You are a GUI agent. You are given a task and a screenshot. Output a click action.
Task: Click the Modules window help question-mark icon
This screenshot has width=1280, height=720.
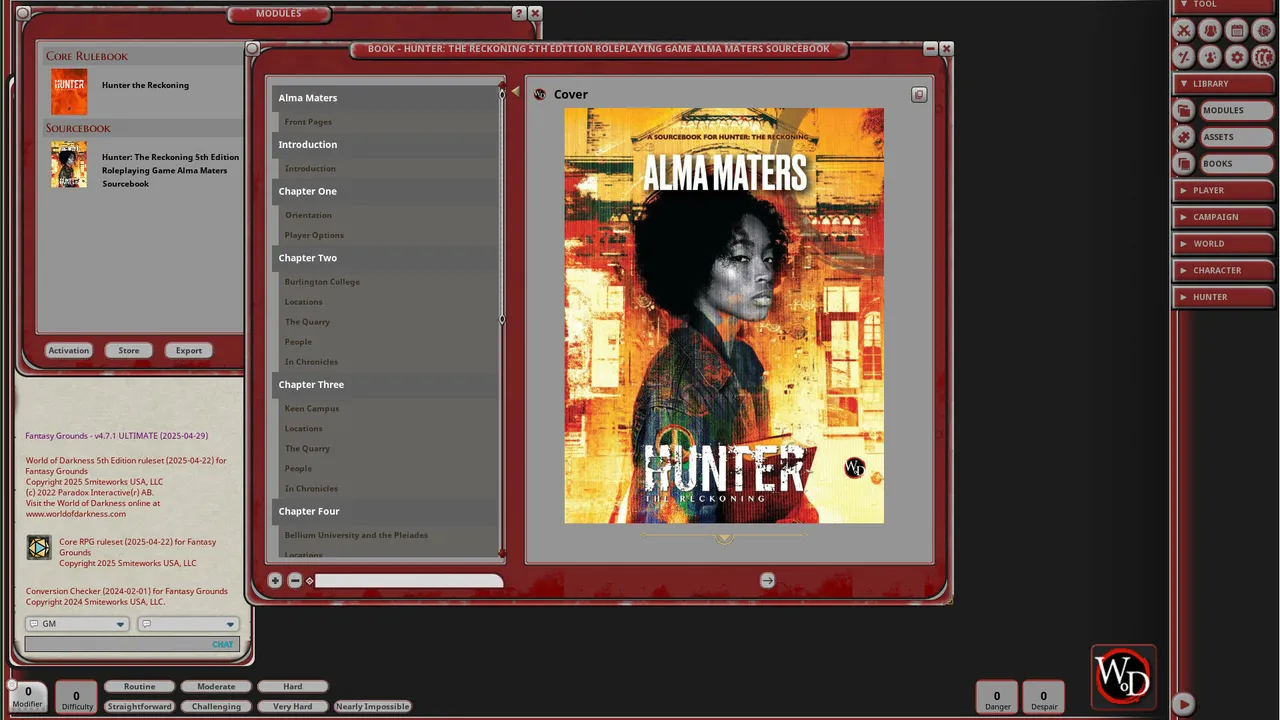pos(518,13)
